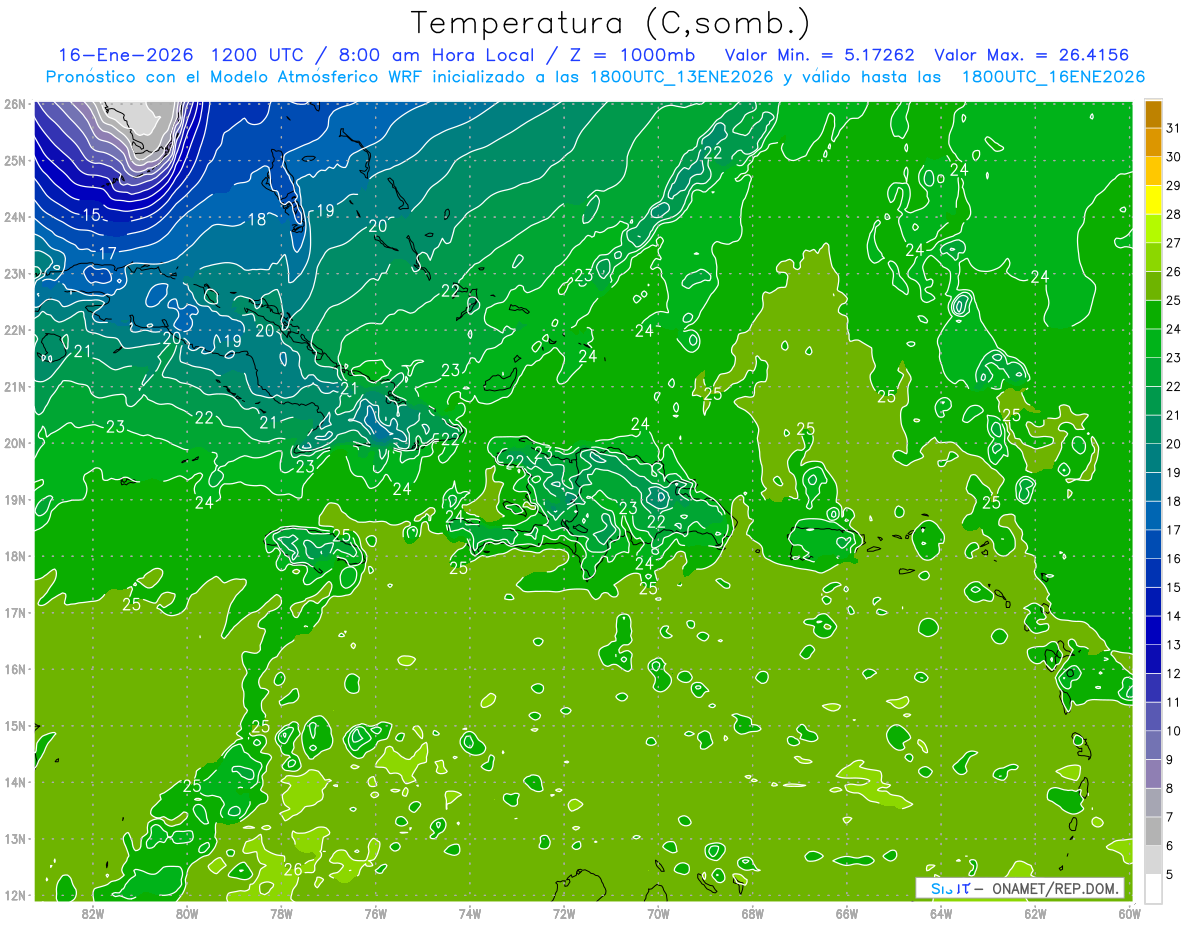Click the legend band between 22 and 23
1200x927 pixels.
click(1153, 372)
